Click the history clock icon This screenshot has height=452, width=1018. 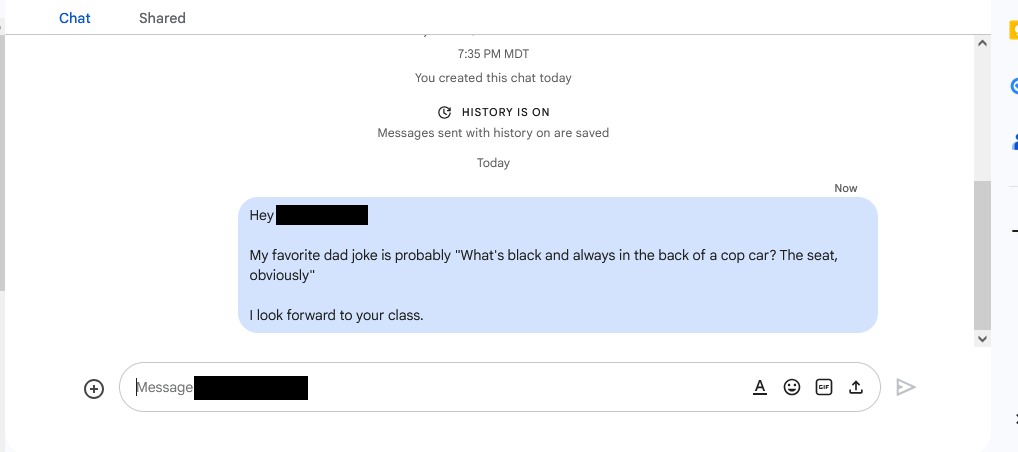pyautogui.click(x=445, y=112)
